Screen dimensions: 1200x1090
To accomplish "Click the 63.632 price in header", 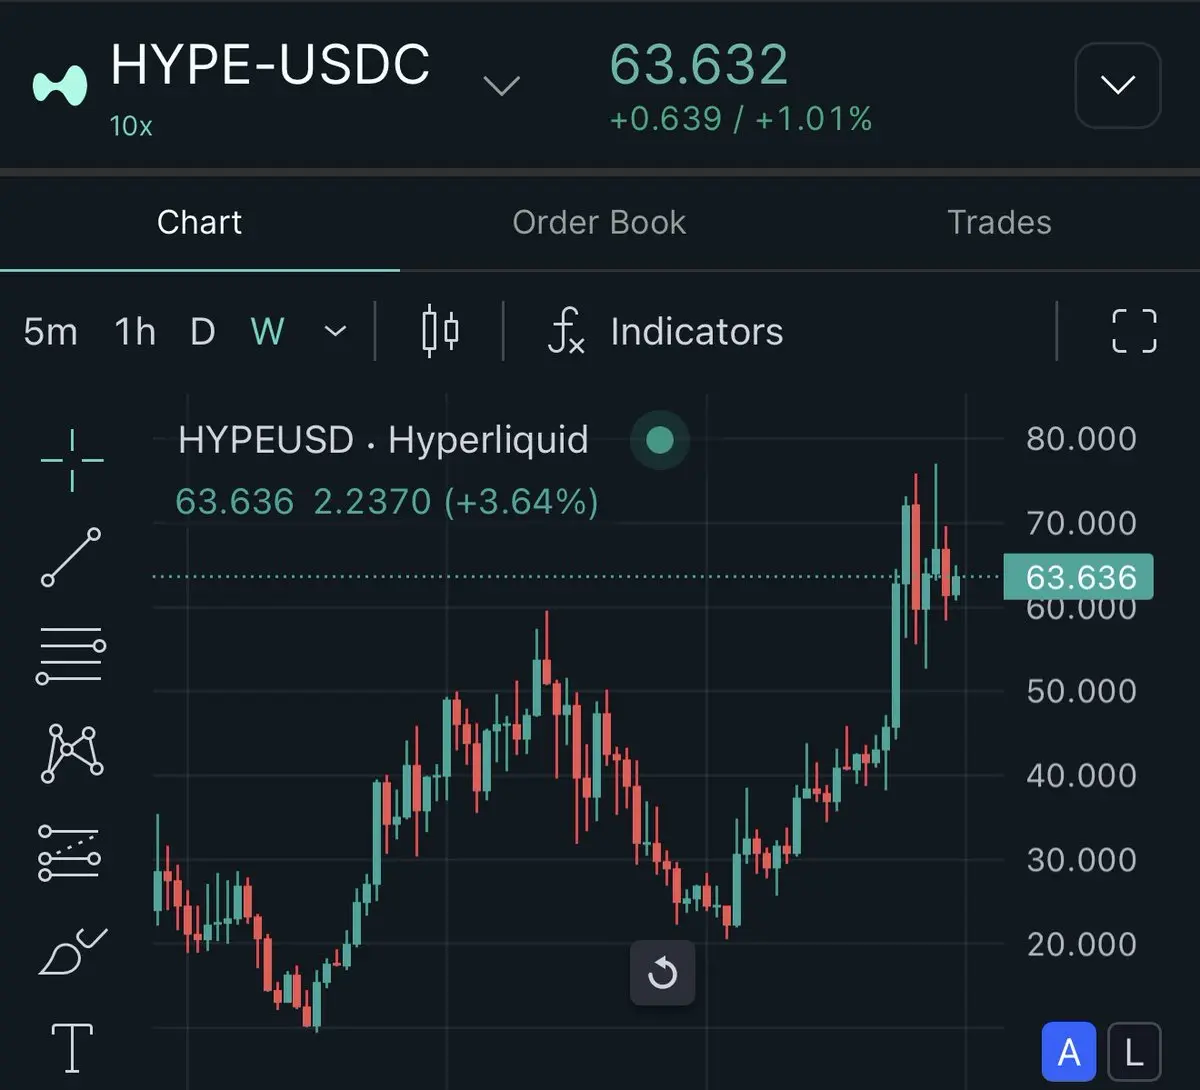I will pos(699,65).
